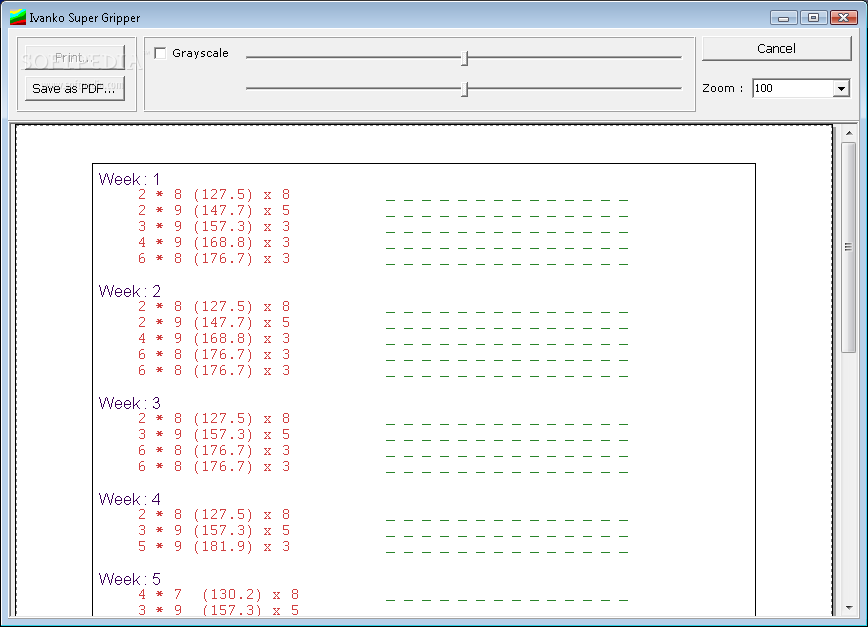Click the upper slider thumb
The height and width of the screenshot is (627, 868).
465,58
